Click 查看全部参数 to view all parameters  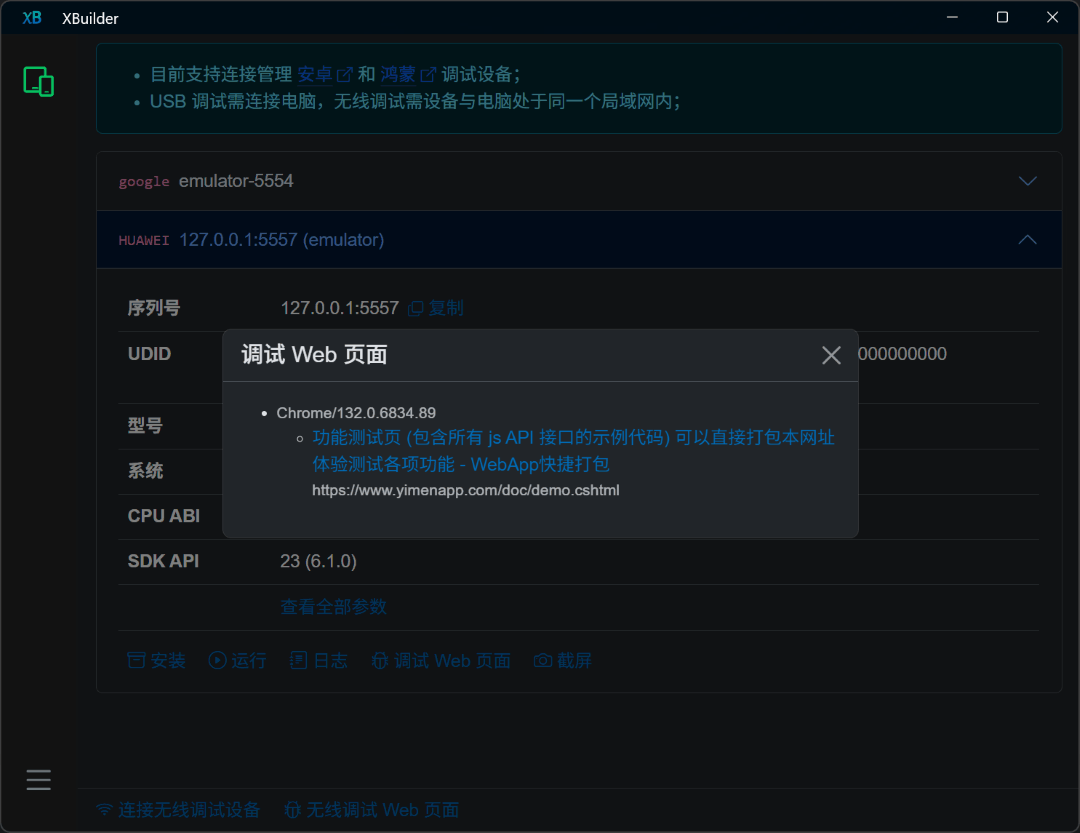333,607
